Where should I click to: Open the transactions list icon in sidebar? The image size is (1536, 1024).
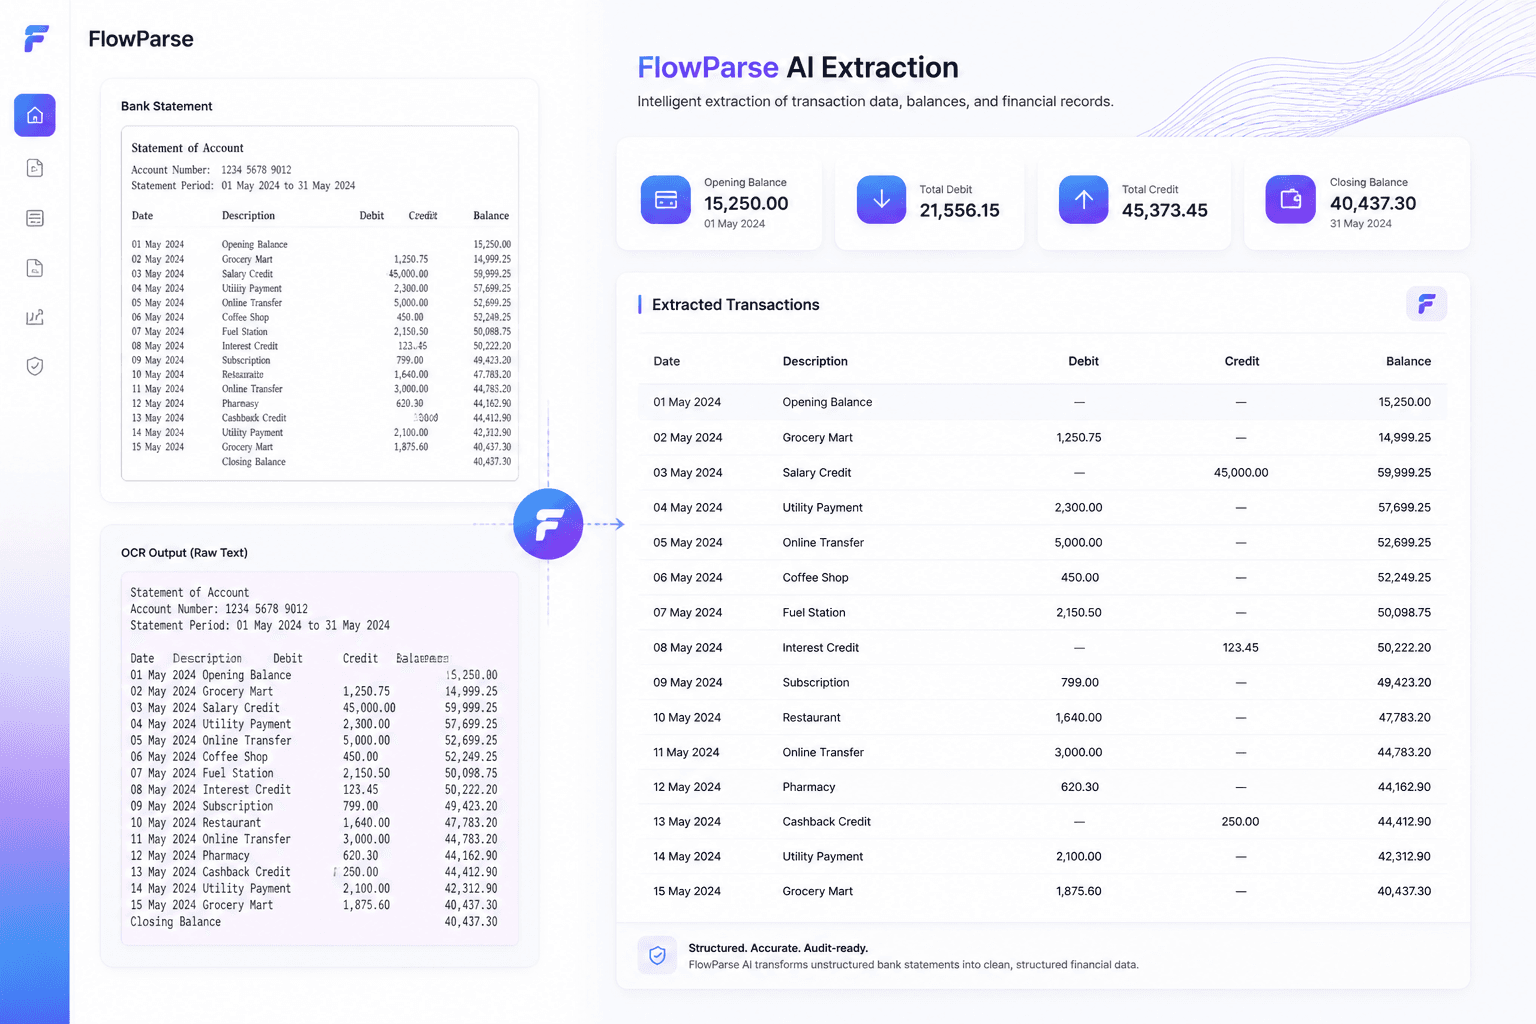coord(35,218)
